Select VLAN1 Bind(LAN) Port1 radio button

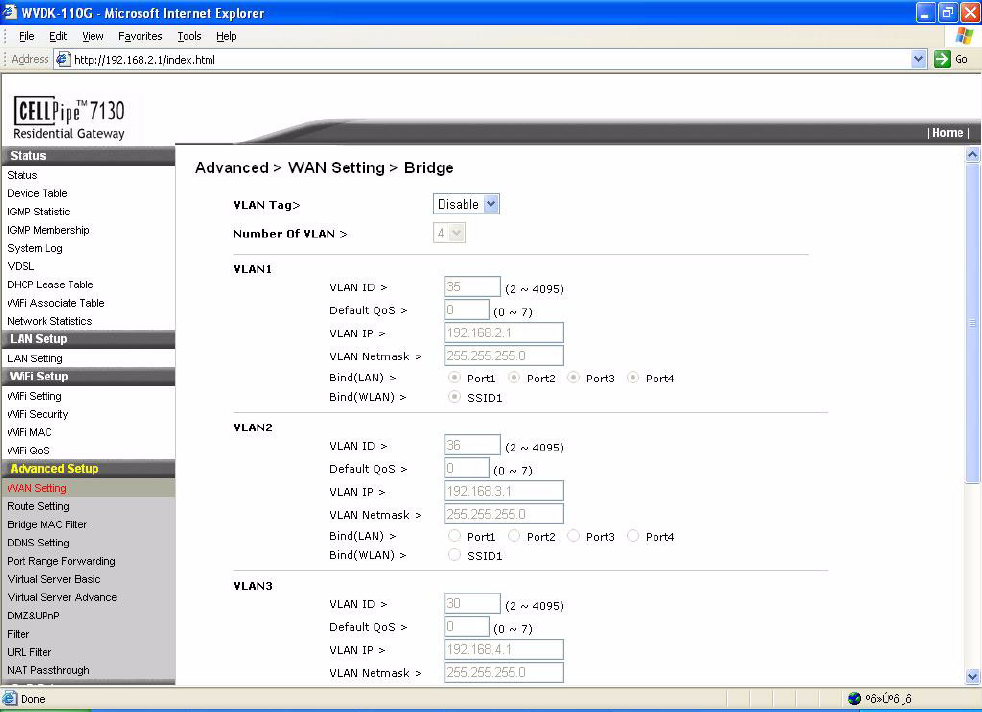coord(454,378)
